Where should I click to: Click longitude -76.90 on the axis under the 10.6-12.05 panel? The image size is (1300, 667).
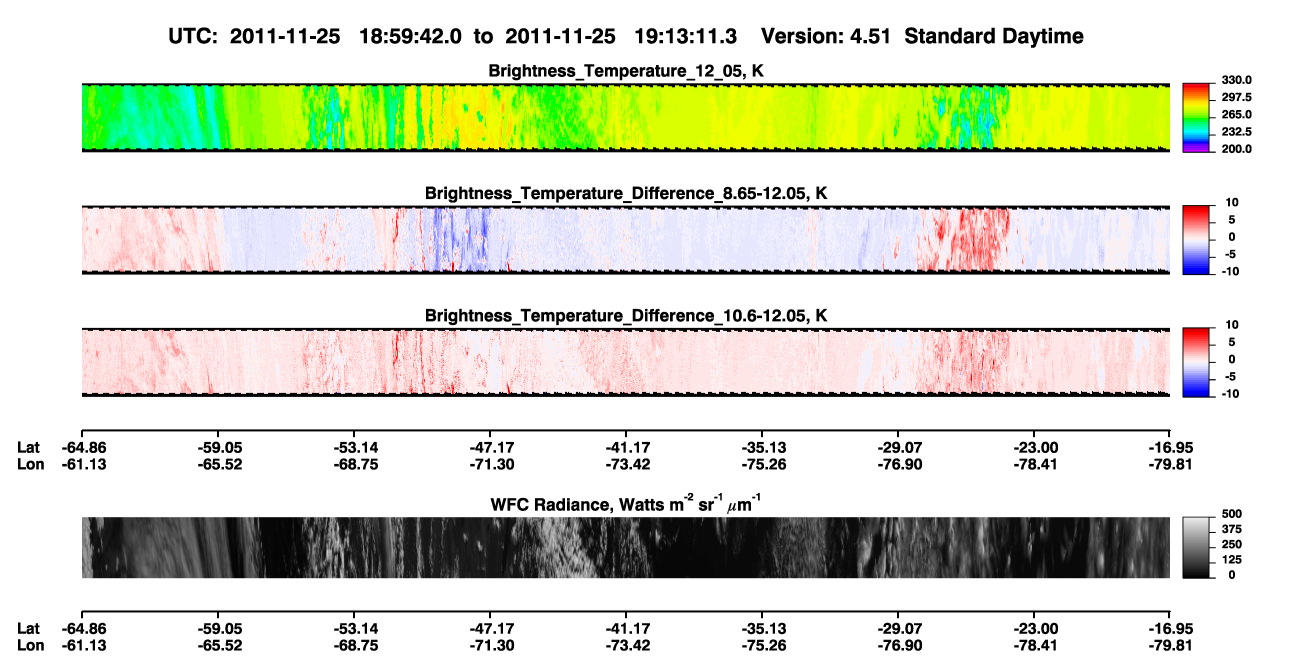tap(898, 465)
